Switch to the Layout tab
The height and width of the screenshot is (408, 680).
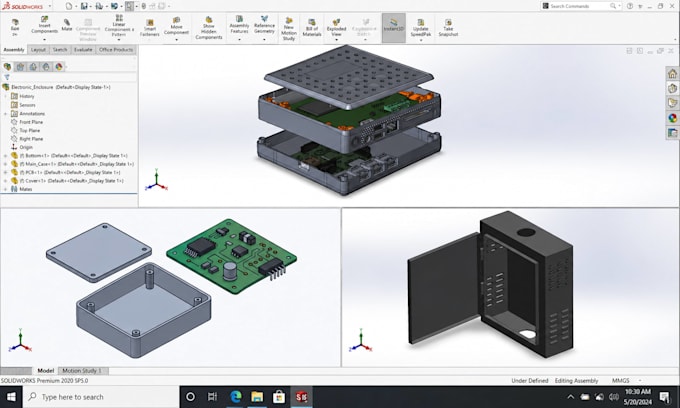[38, 49]
